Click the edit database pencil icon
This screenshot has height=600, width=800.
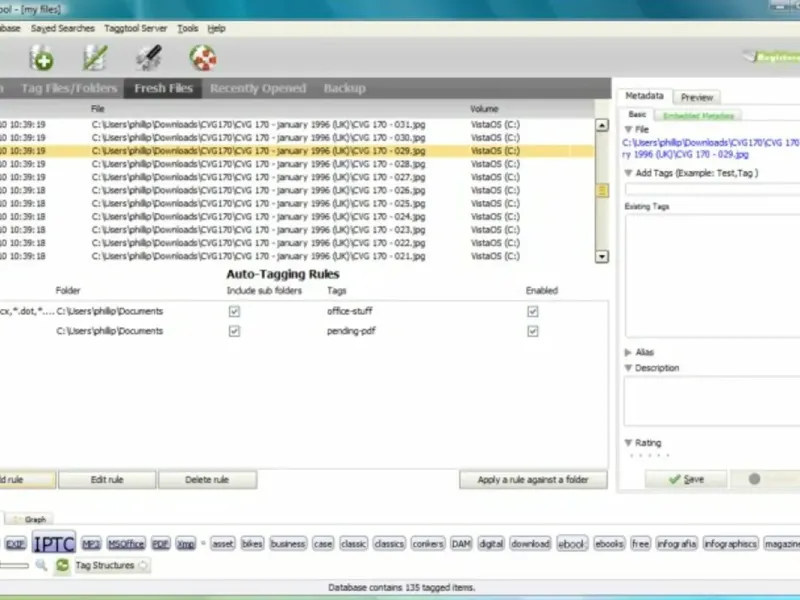95,58
